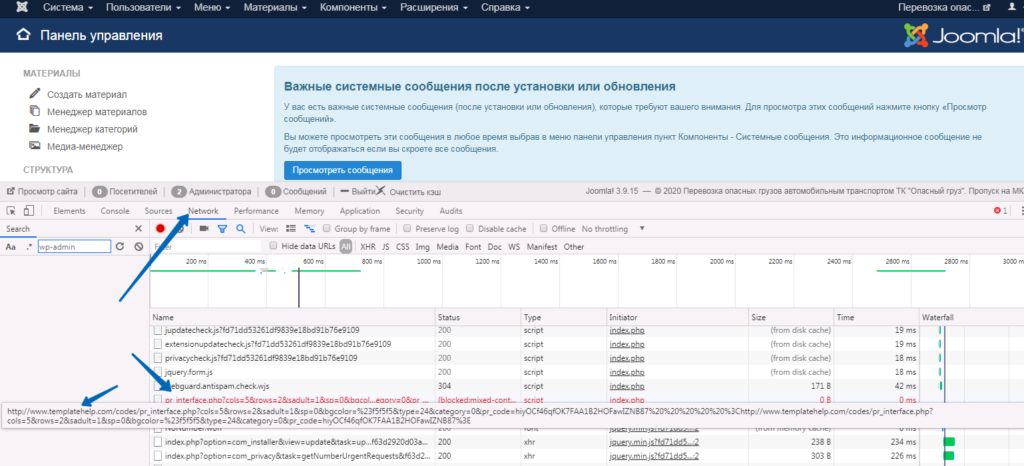1024x466 pixels.
Task: Click the DevTools inspect element cursor icon
Action: (x=11, y=211)
